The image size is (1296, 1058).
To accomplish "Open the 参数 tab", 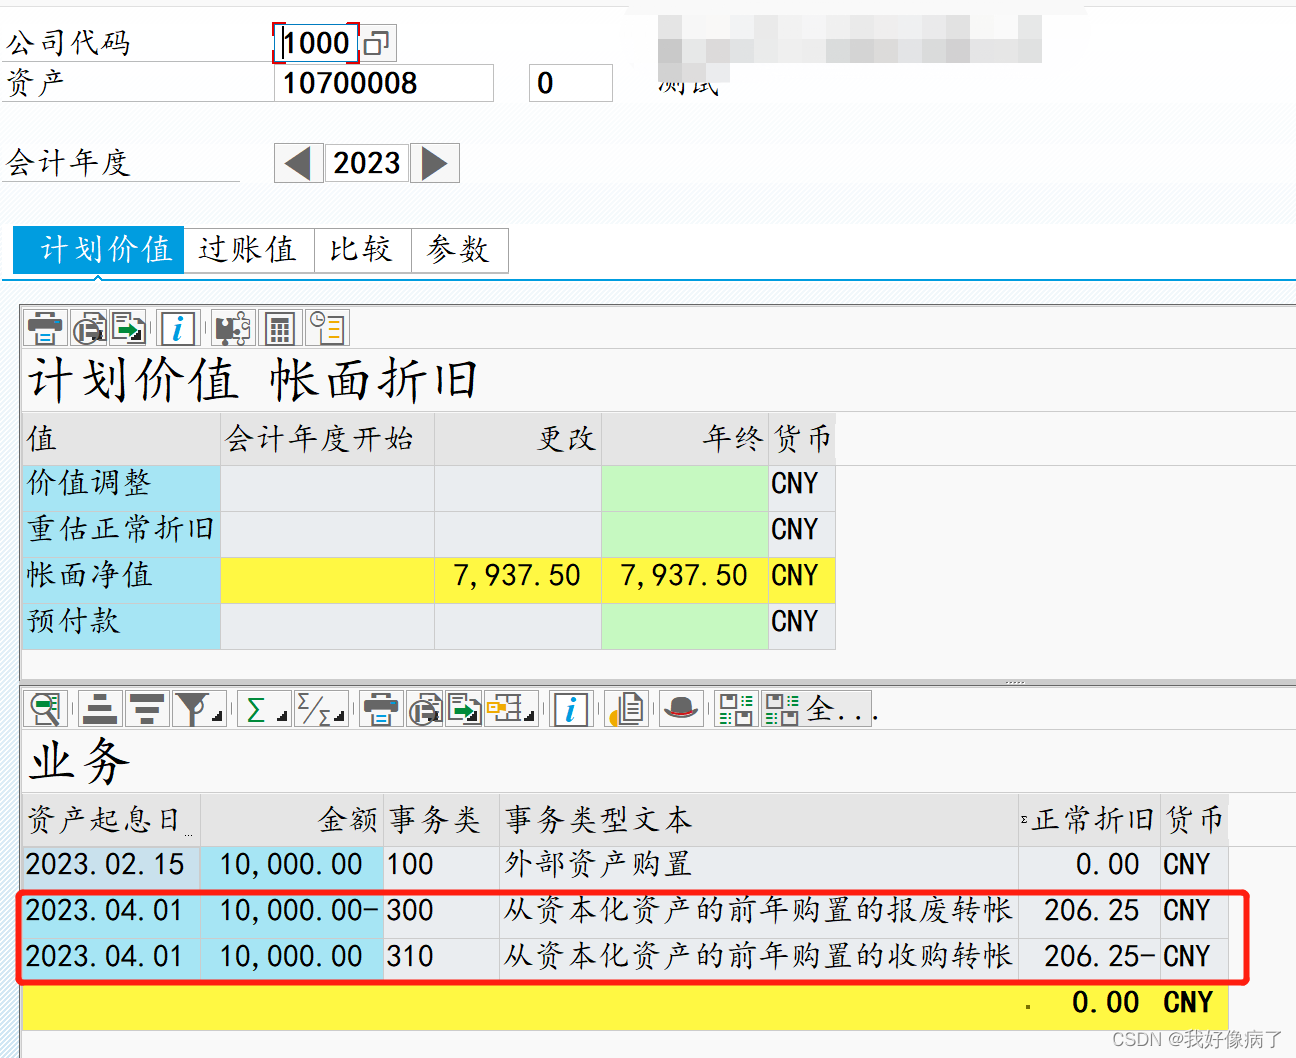I will pos(459,250).
